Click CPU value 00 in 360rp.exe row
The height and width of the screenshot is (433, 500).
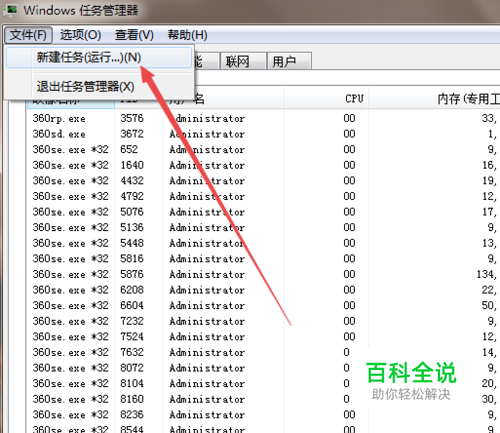coord(349,118)
